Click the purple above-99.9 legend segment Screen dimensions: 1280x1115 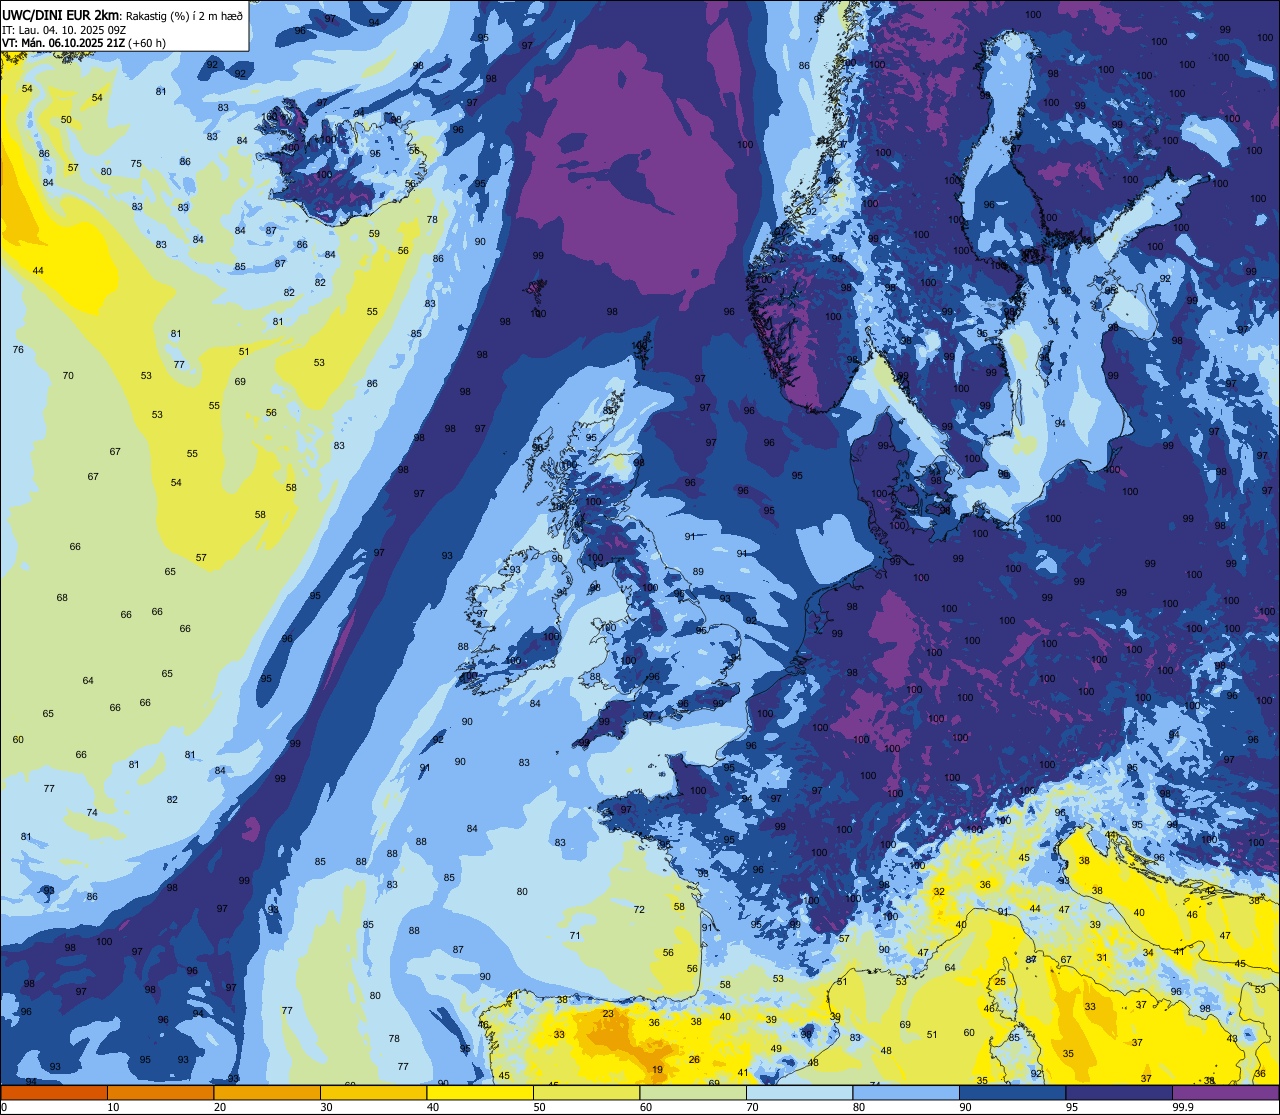[1225, 1092]
